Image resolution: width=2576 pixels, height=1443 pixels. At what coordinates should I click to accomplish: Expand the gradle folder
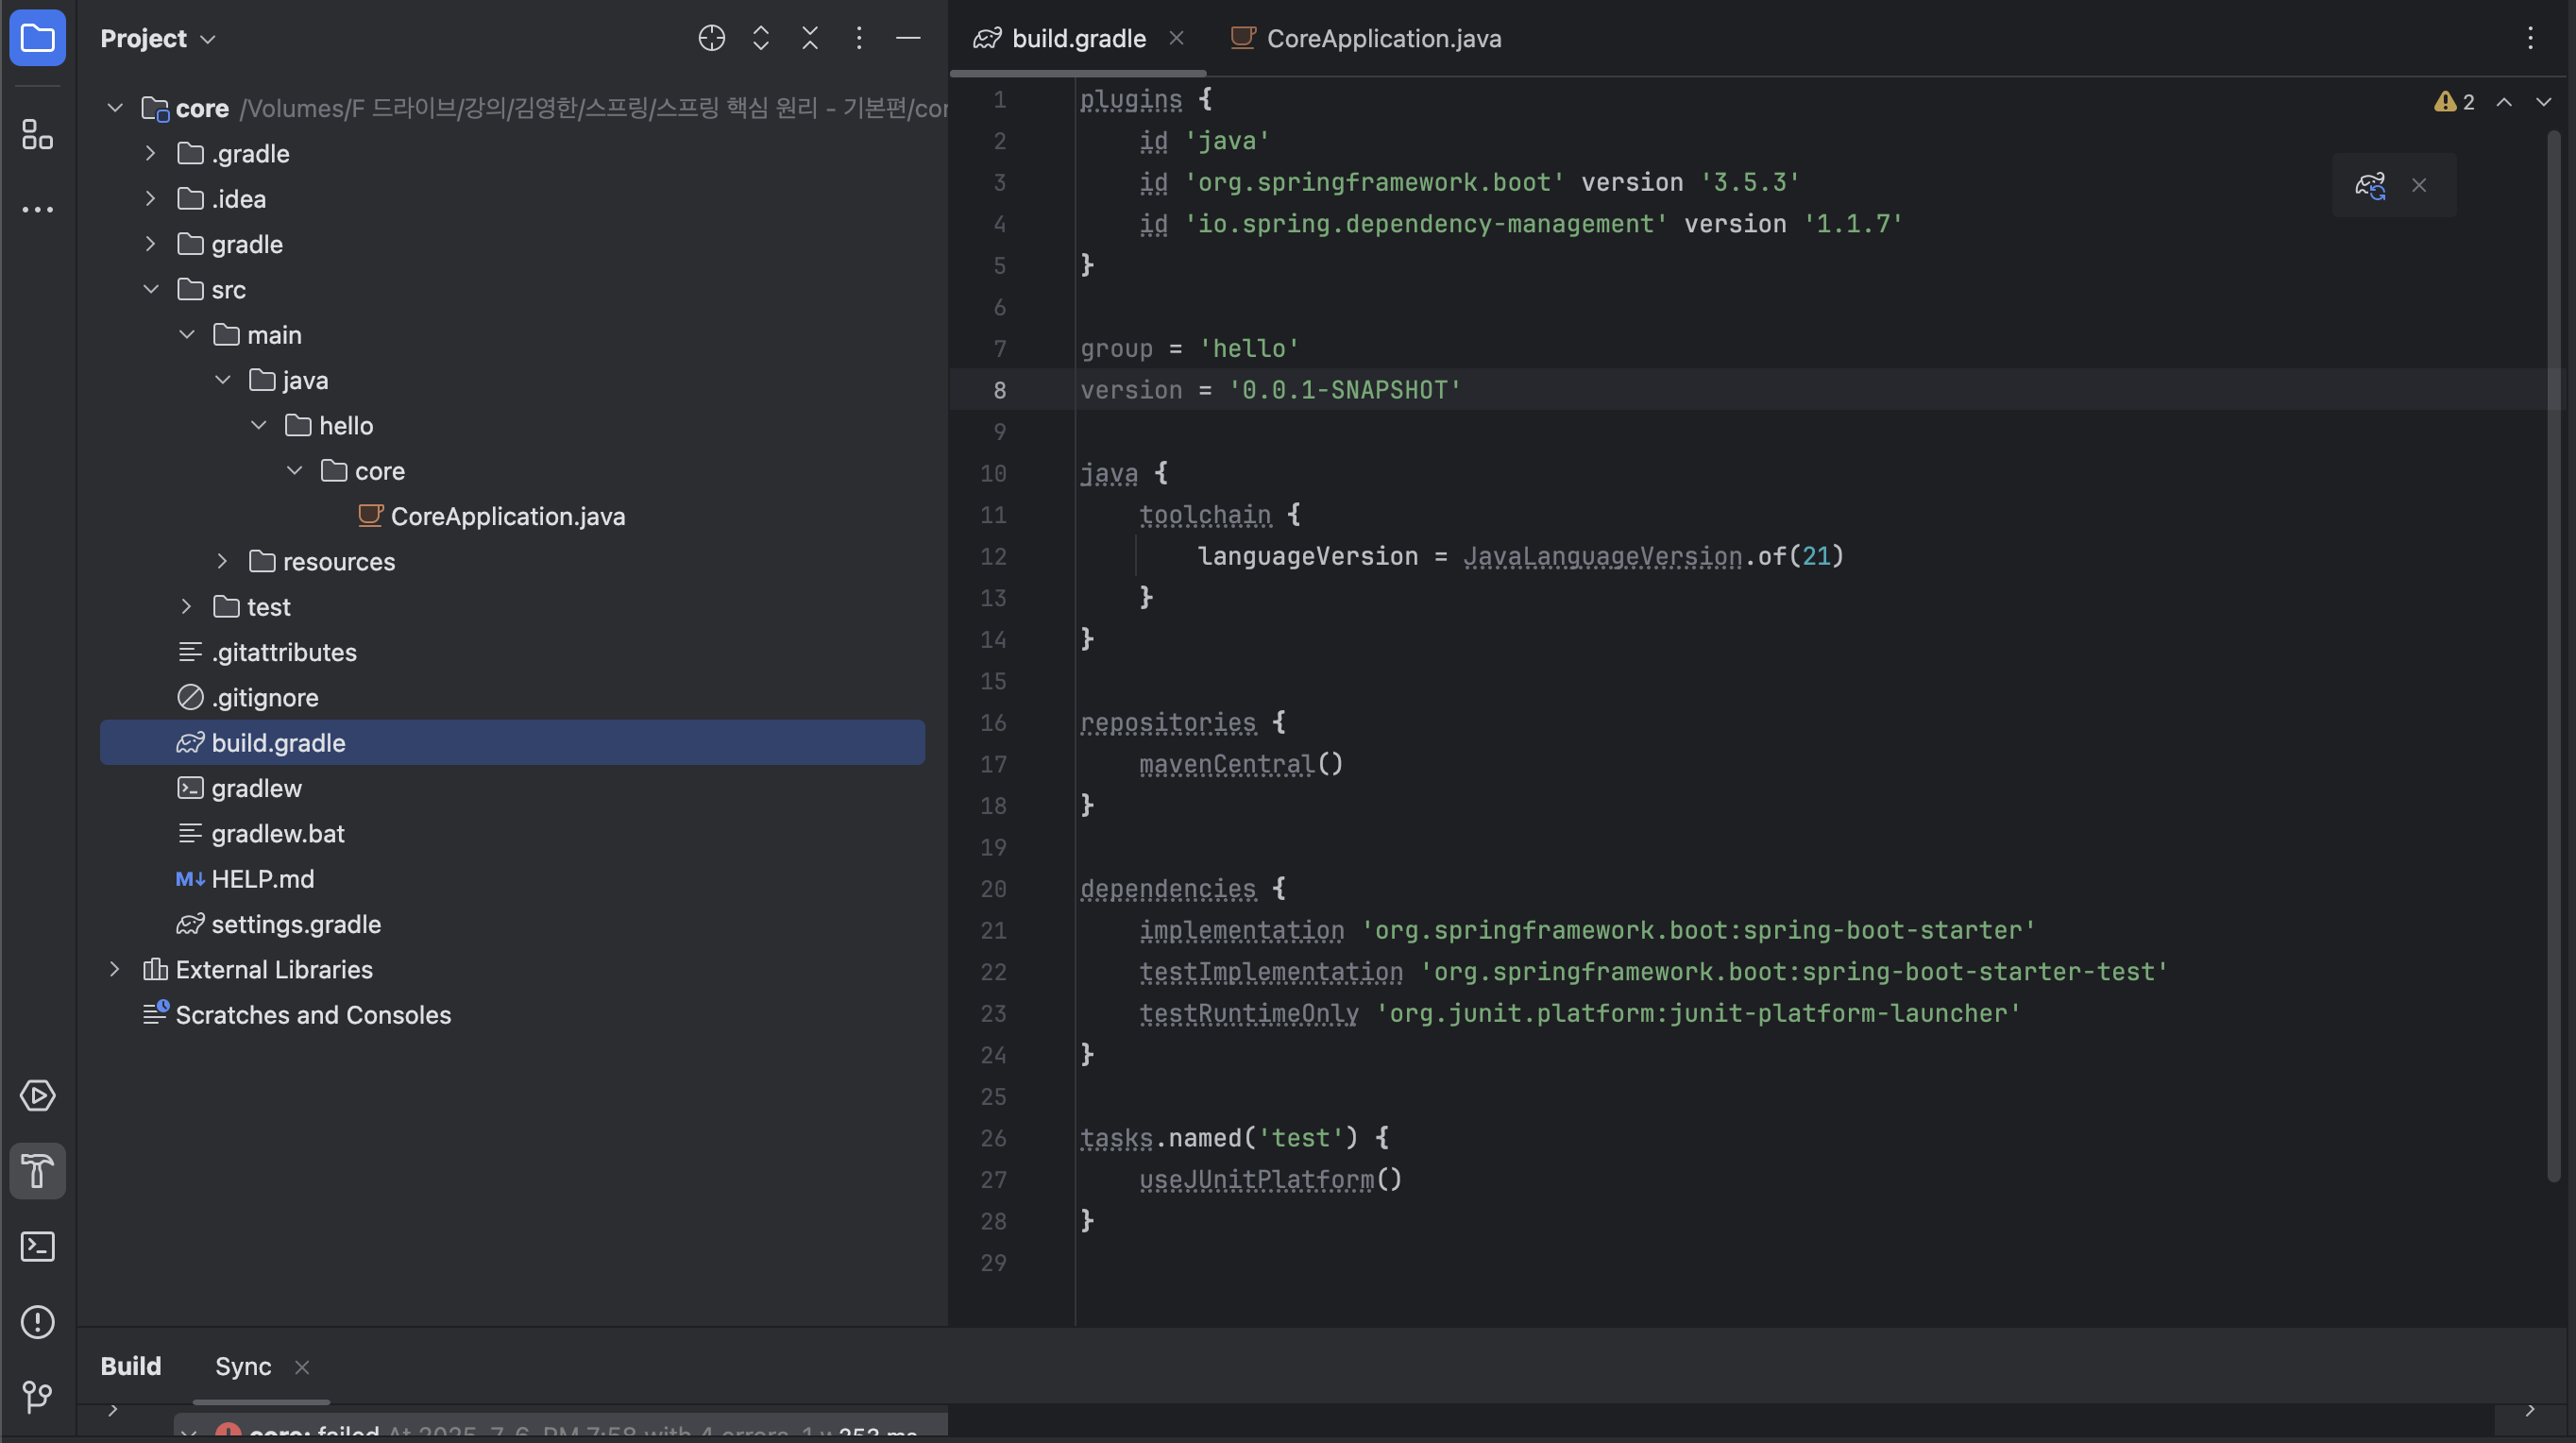[150, 243]
